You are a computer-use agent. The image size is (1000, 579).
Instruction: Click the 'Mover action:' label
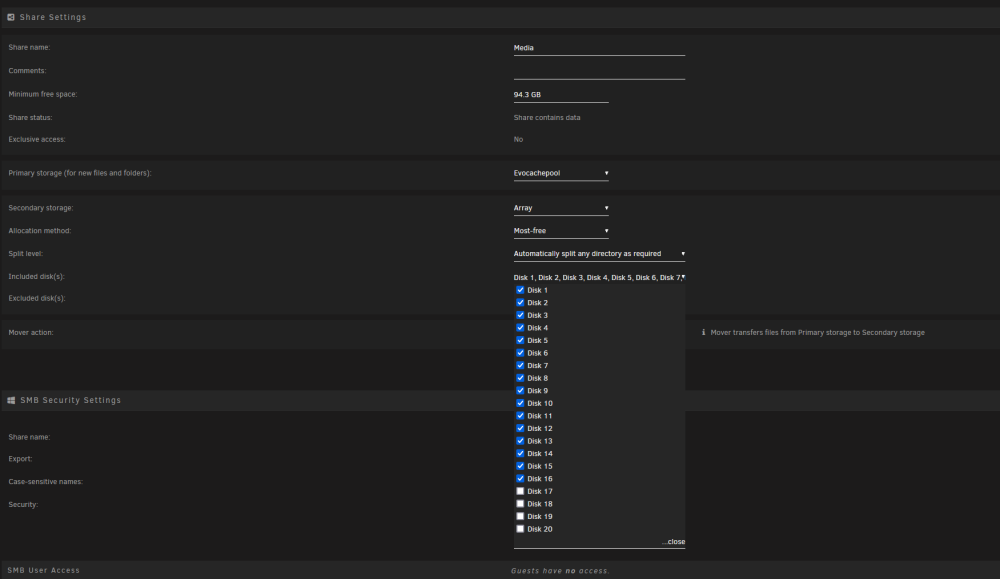coord(31,332)
